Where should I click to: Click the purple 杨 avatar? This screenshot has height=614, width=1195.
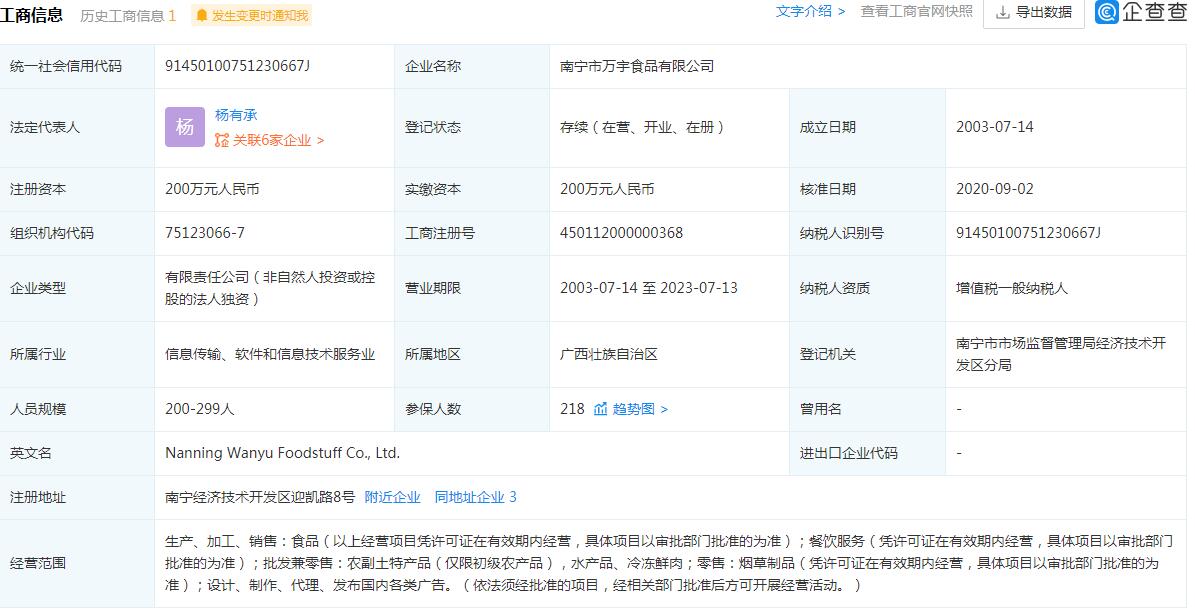coord(185,127)
